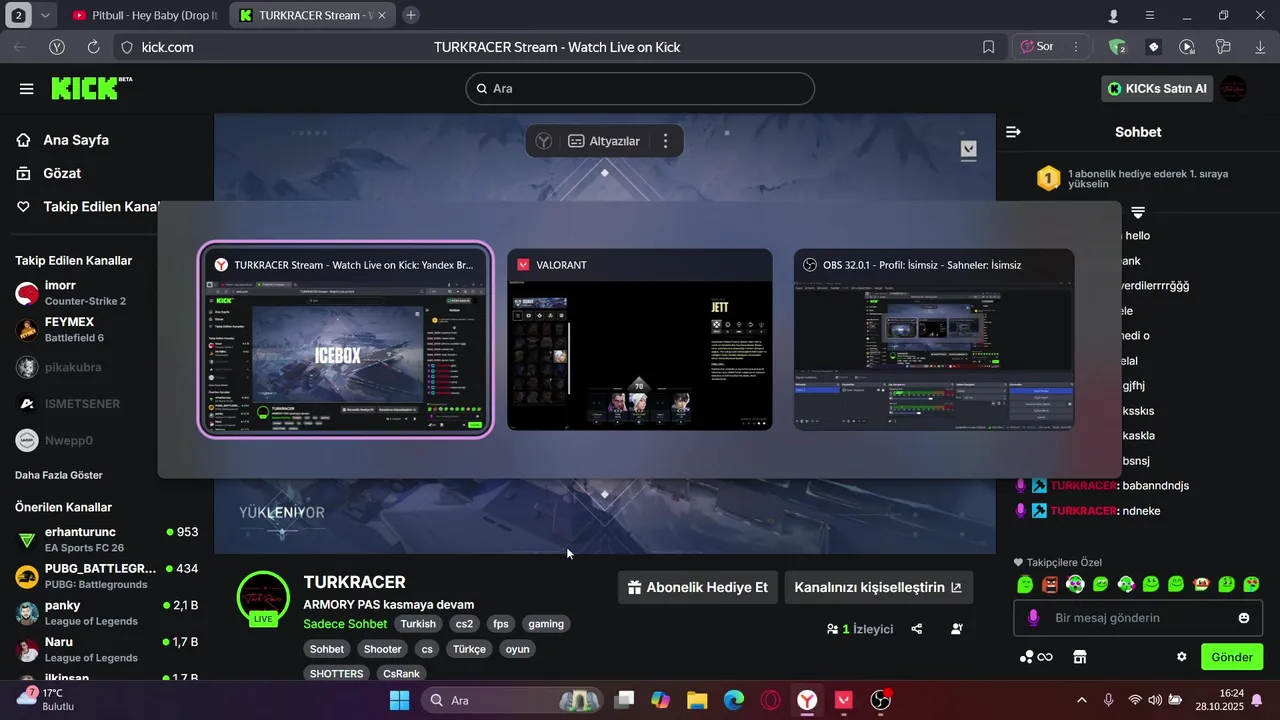Image resolution: width=1280 pixels, height=720 pixels.
Task: Open File Explorer from taskbar
Action: (697, 701)
